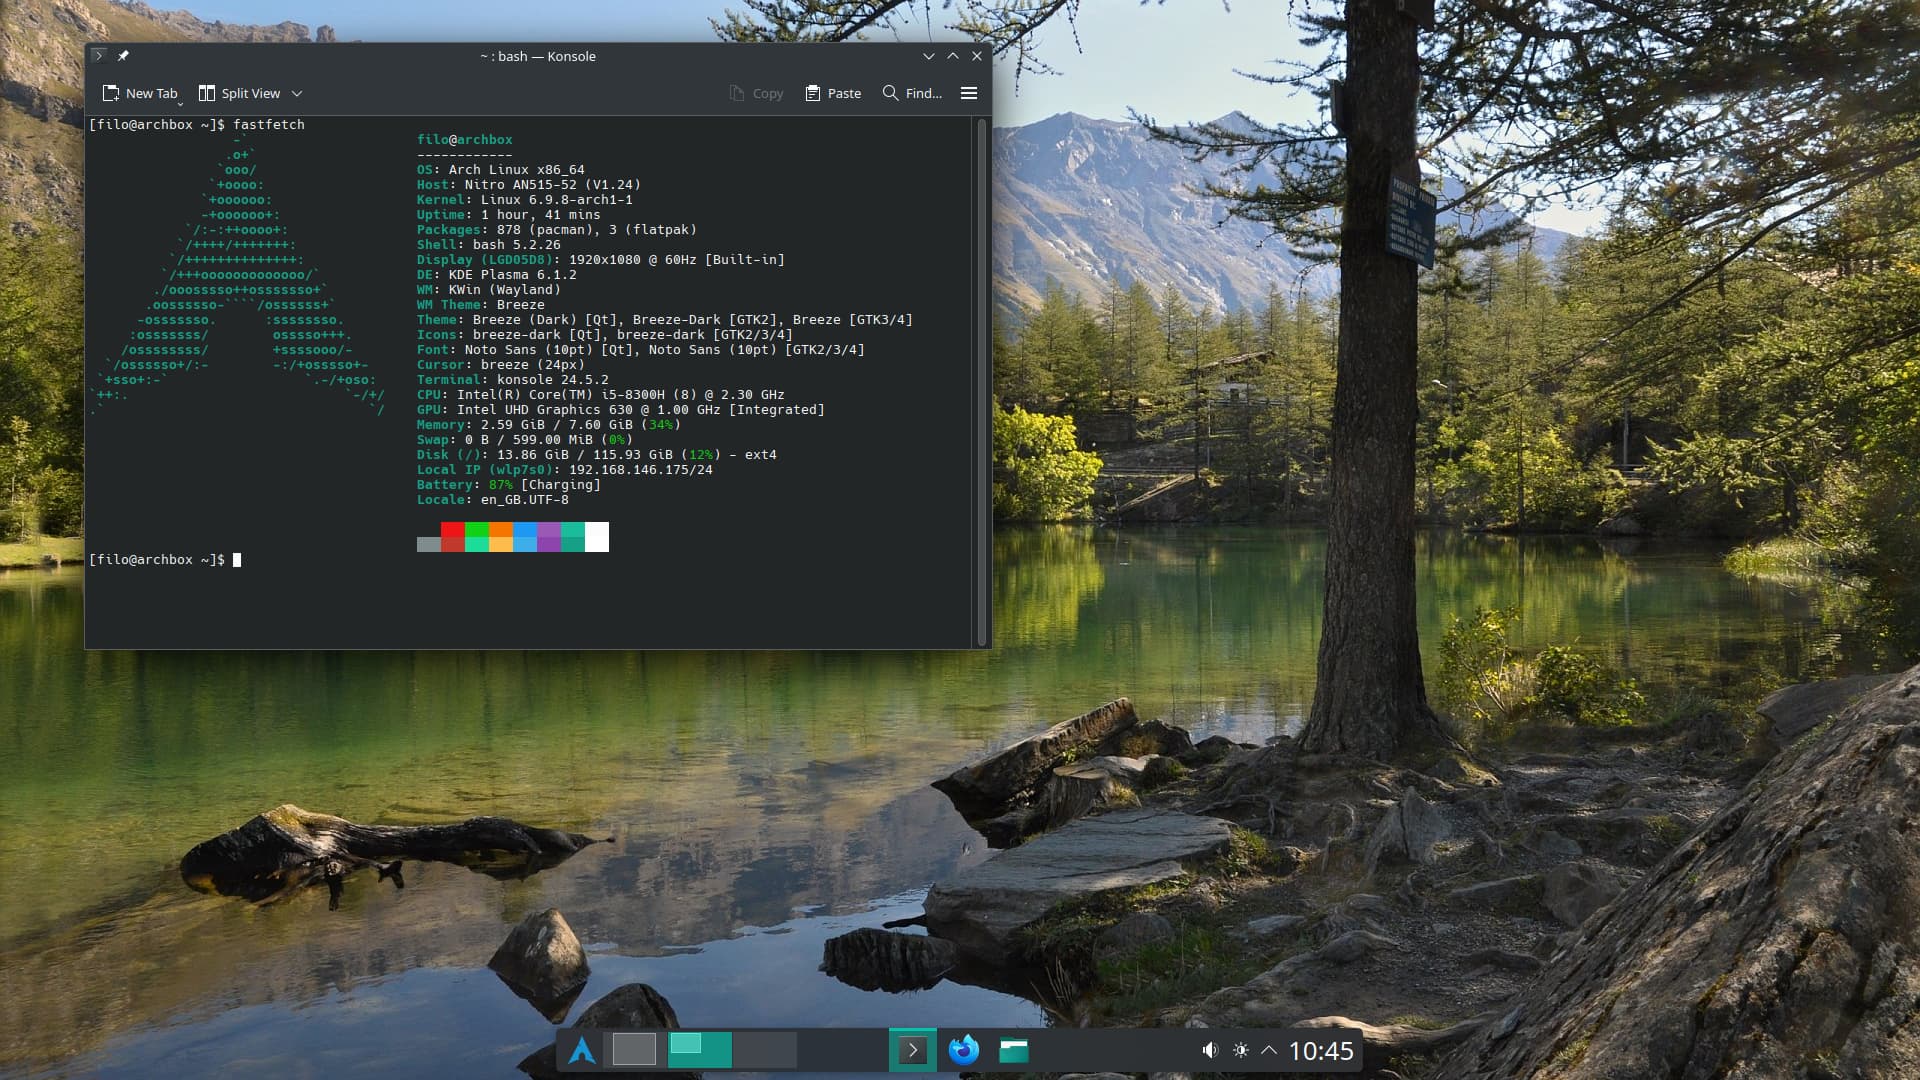The height and width of the screenshot is (1080, 1920).
Task: Open the volume control tray icon
Action: point(1210,1050)
